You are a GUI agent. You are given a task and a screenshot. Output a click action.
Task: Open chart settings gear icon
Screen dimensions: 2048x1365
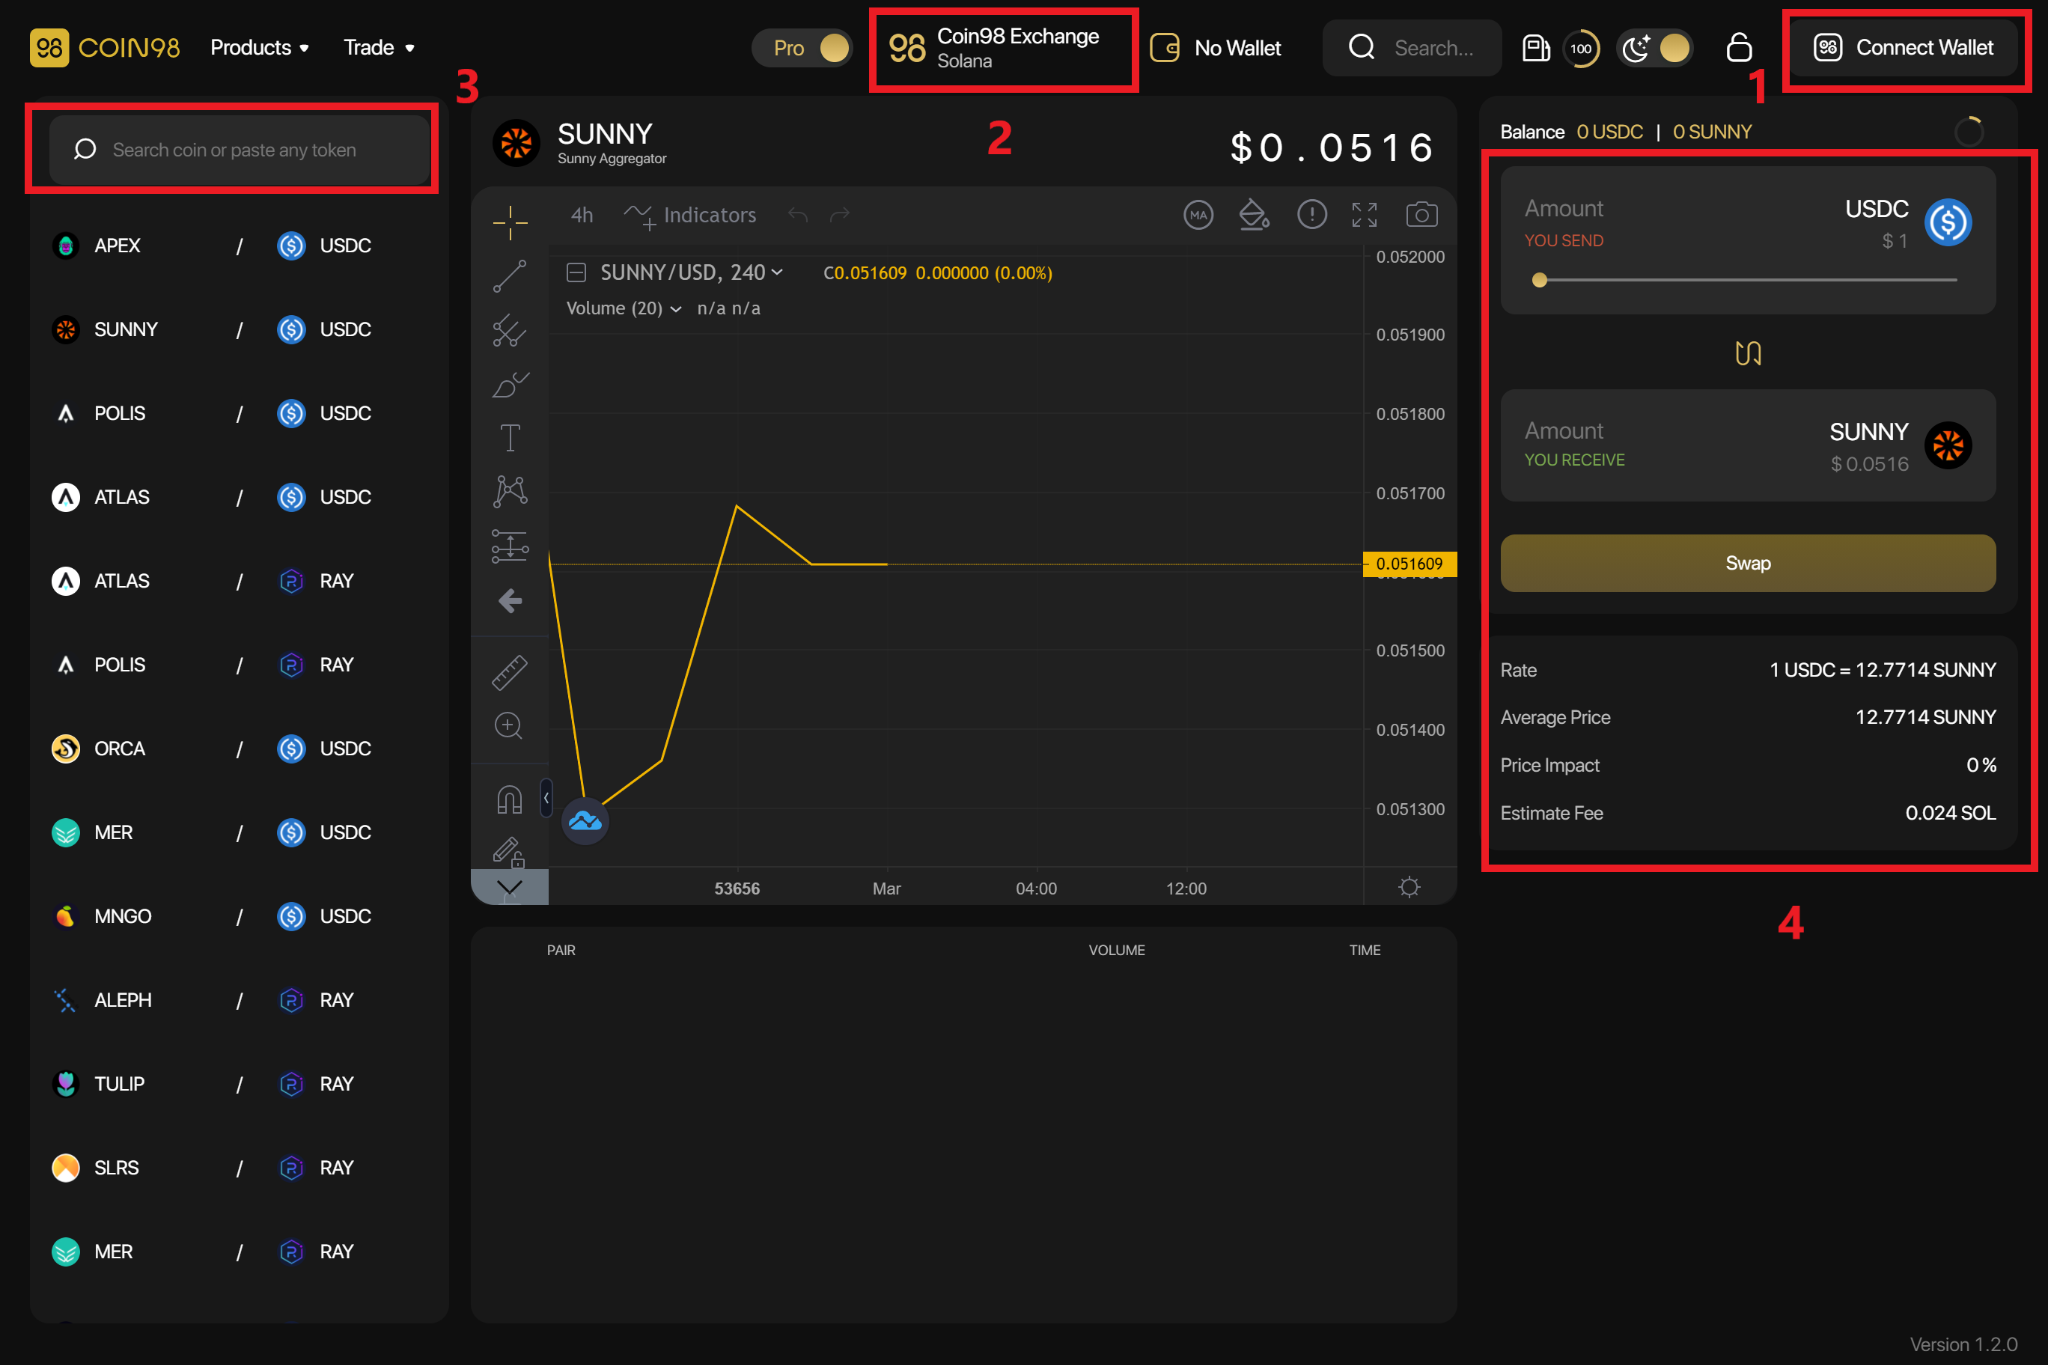pos(1410,888)
